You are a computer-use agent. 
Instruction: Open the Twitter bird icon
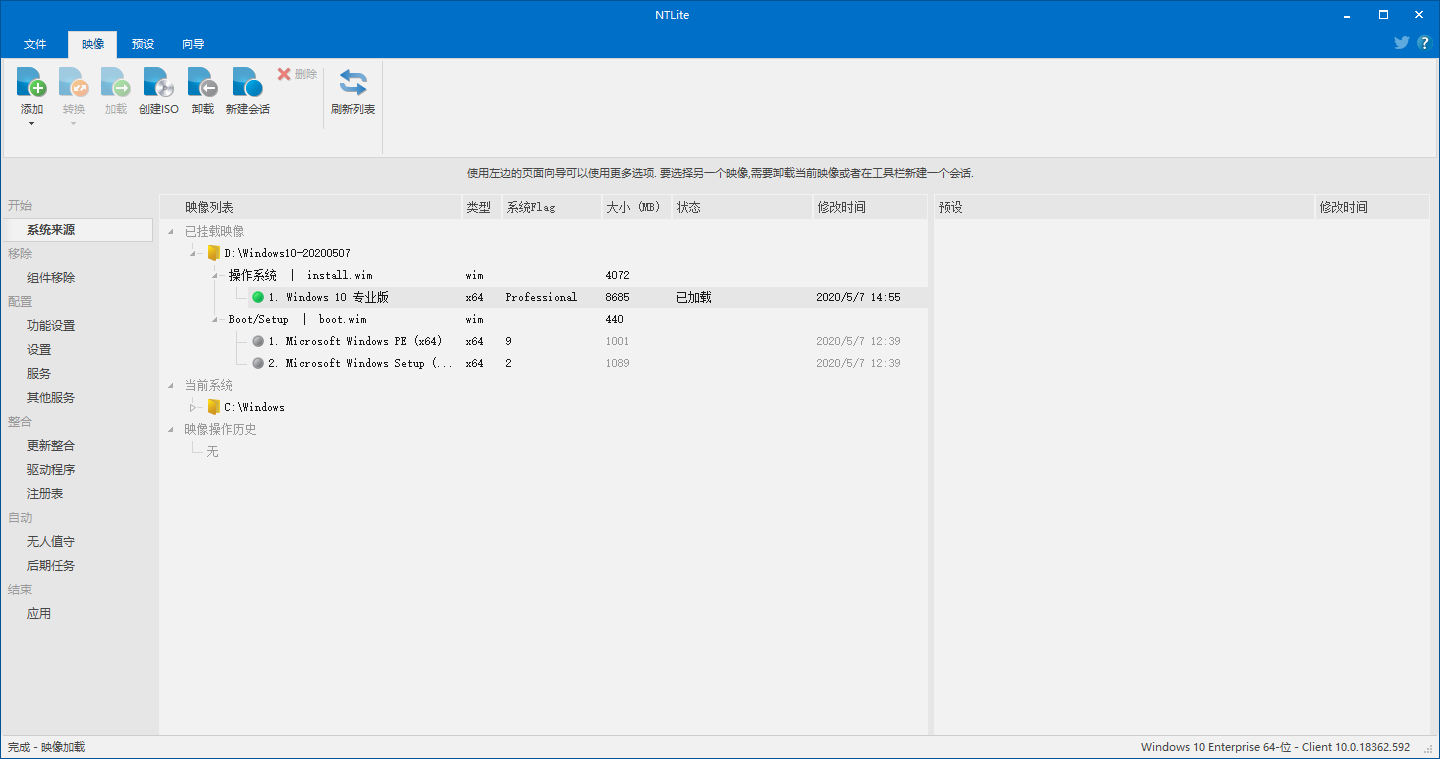pyautogui.click(x=1402, y=43)
